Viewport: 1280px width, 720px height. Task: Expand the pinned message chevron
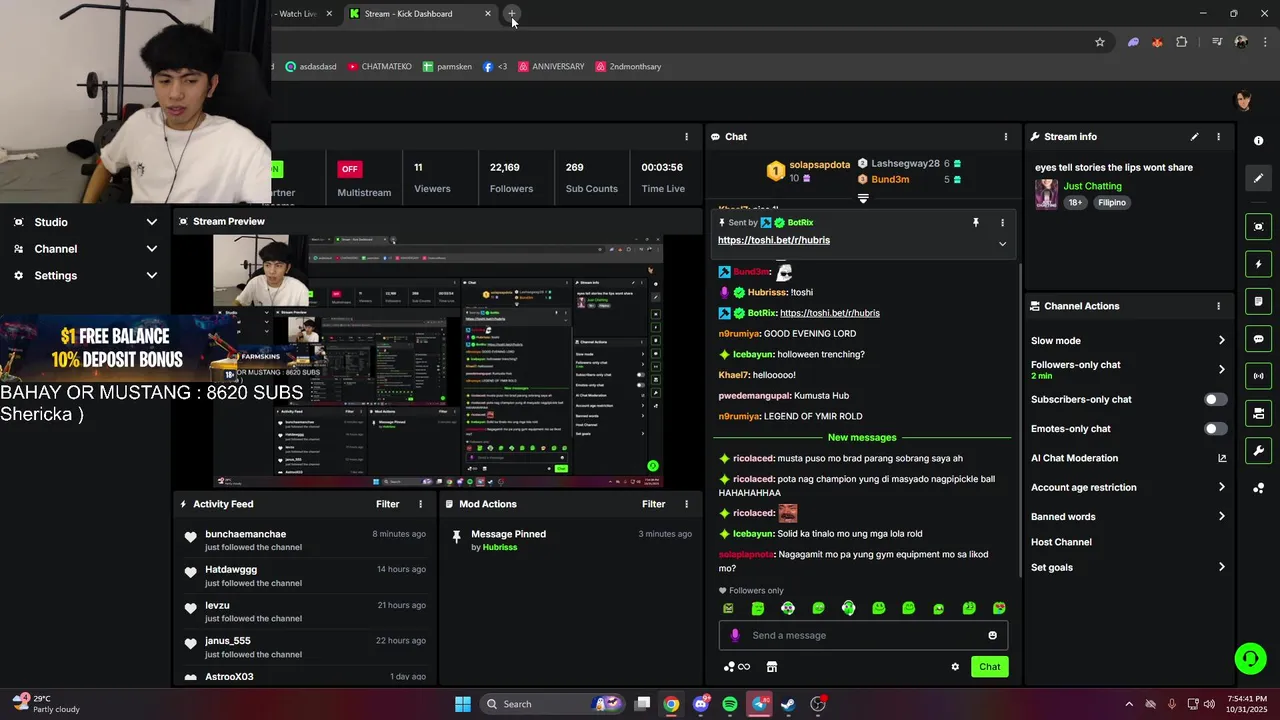click(x=1002, y=244)
